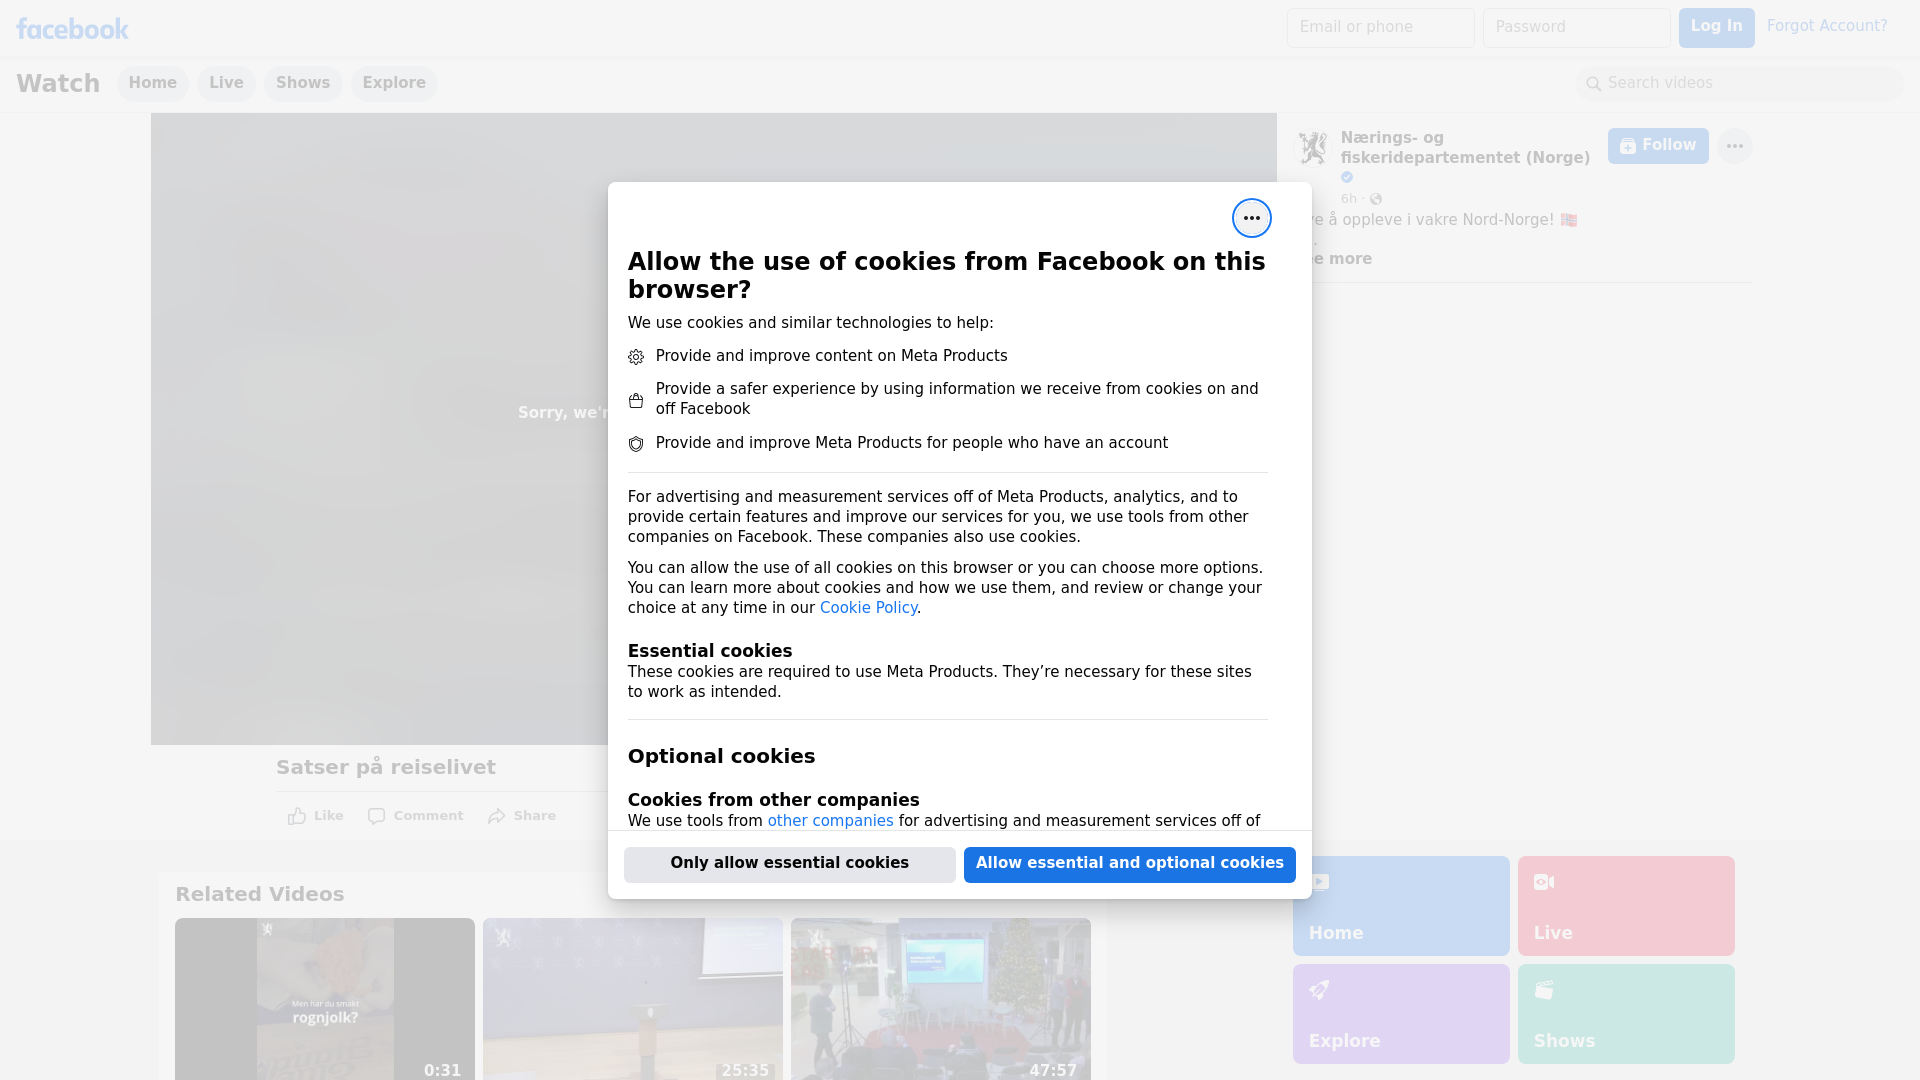Open the Explore tile with rocket icon
This screenshot has height=1080, width=1920.
1400,1013
